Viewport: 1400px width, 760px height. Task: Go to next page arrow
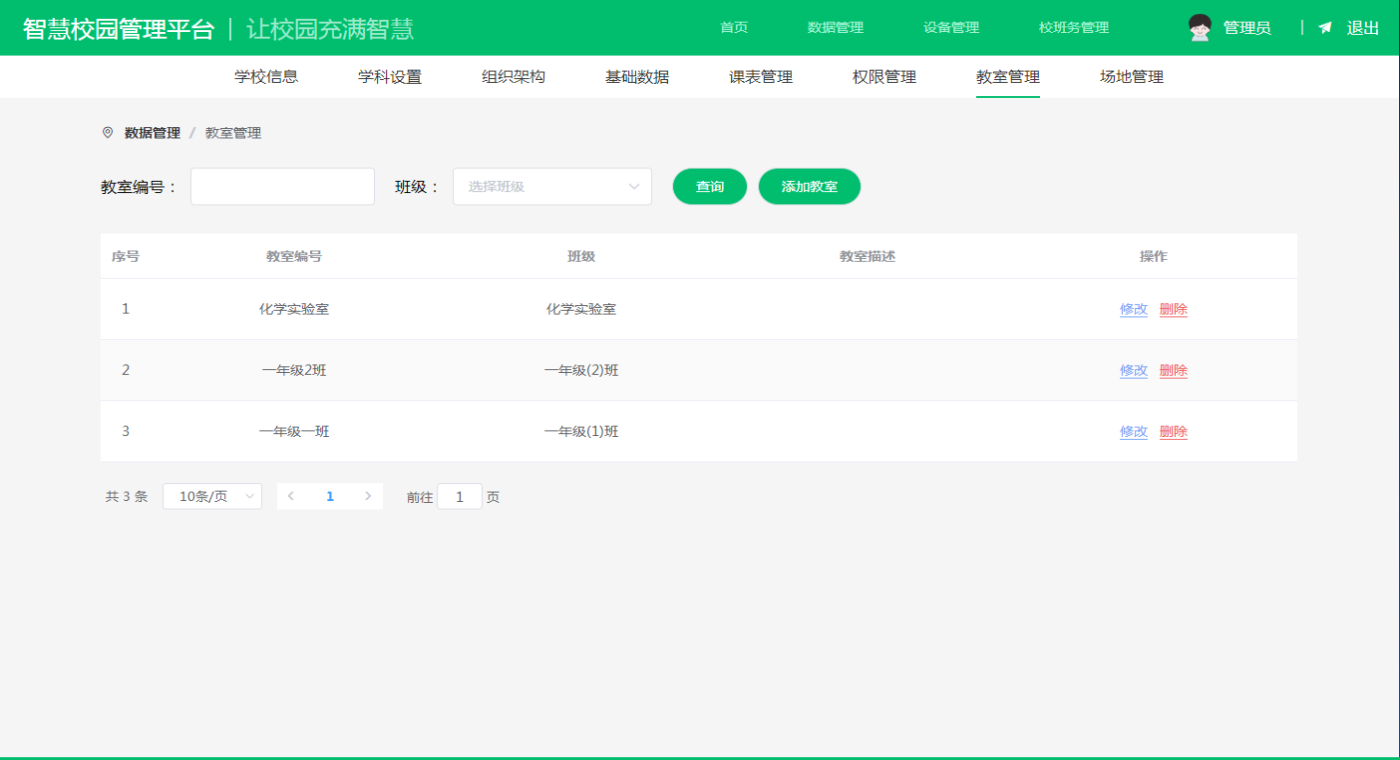point(368,496)
